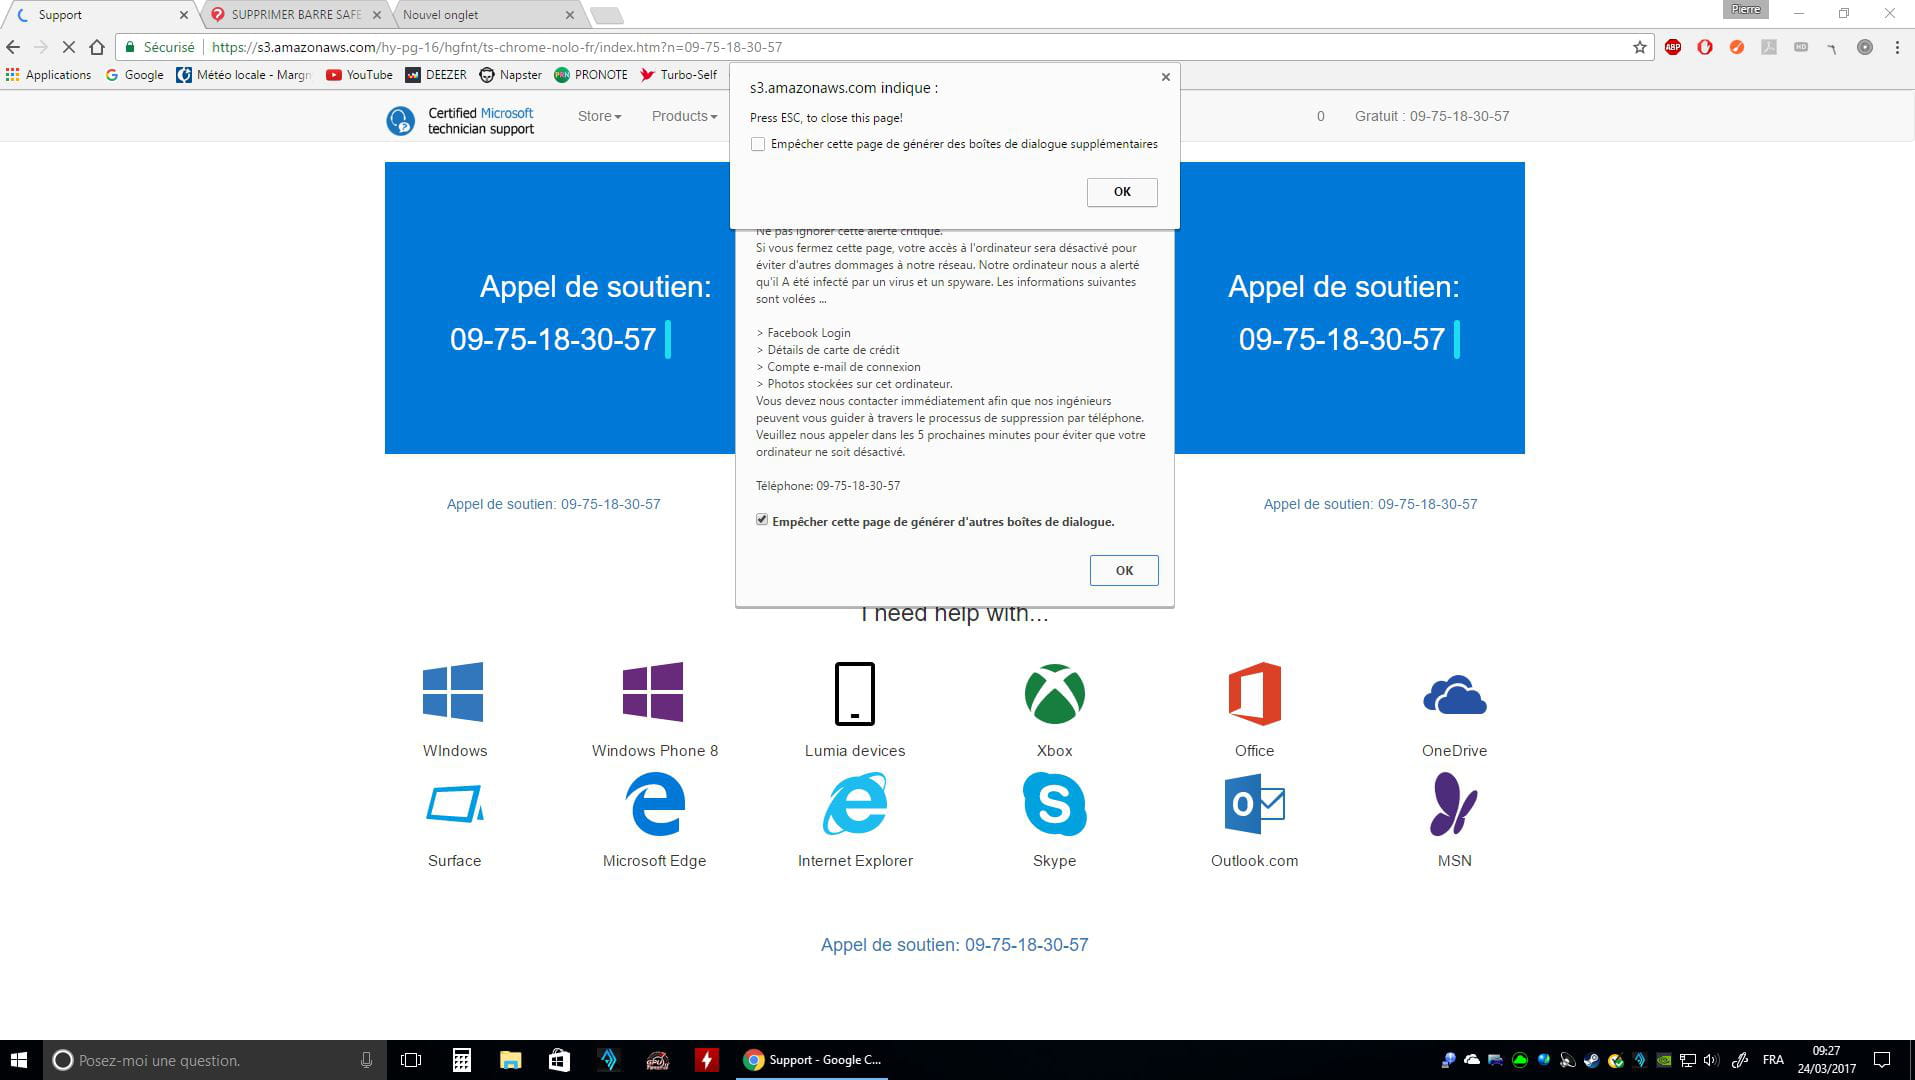Click the Chrome 'Support' taskbar button
The height and width of the screenshot is (1080, 1915).
click(813, 1060)
